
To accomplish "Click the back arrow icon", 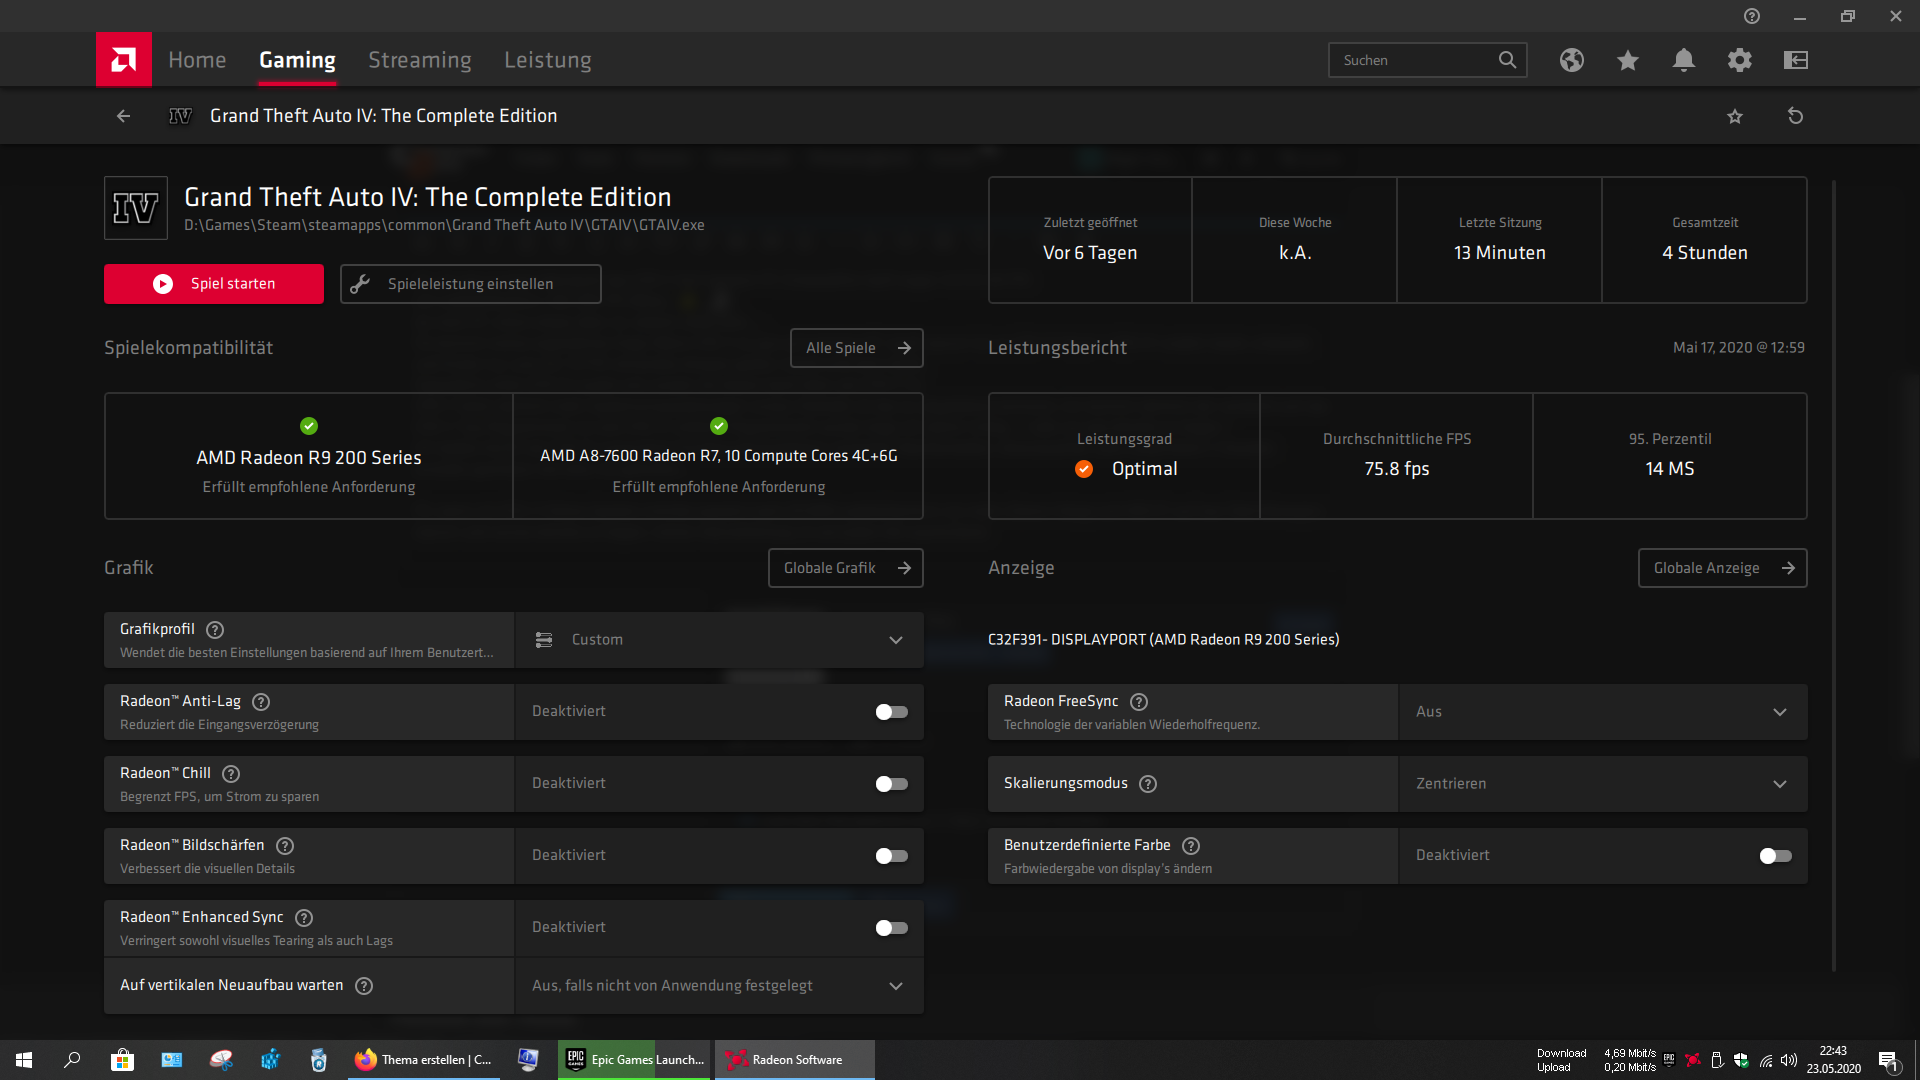I will coord(123,116).
